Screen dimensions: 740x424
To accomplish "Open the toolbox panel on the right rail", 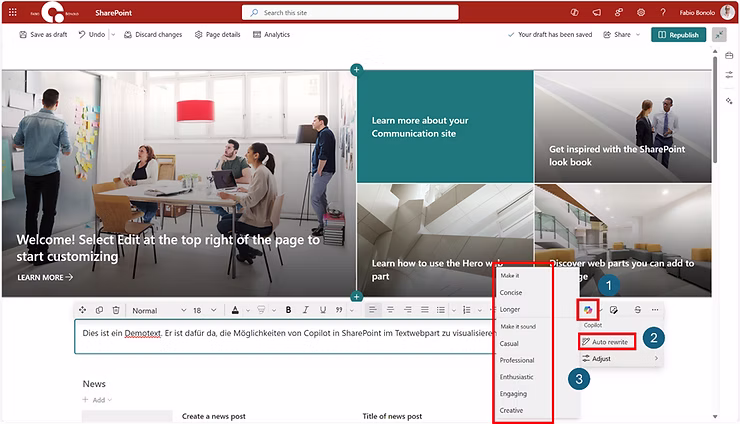I will (x=729, y=55).
